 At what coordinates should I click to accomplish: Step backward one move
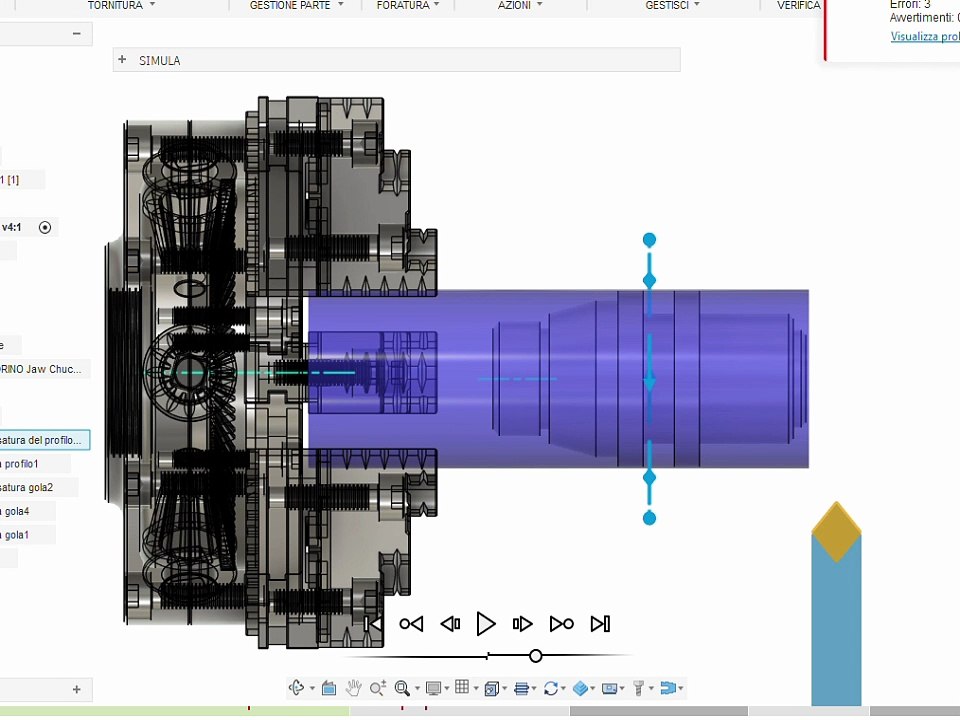point(450,624)
